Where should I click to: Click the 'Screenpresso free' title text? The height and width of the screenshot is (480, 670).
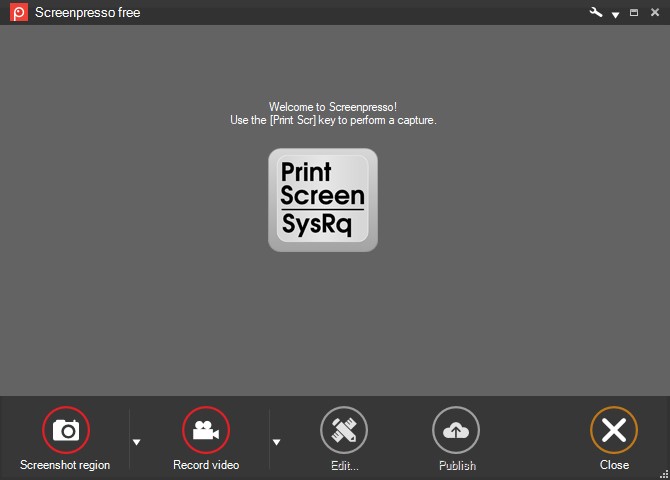[87, 13]
